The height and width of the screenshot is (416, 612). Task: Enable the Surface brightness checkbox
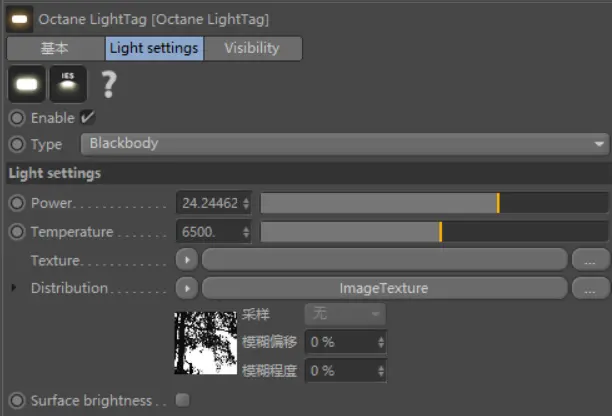[182, 401]
